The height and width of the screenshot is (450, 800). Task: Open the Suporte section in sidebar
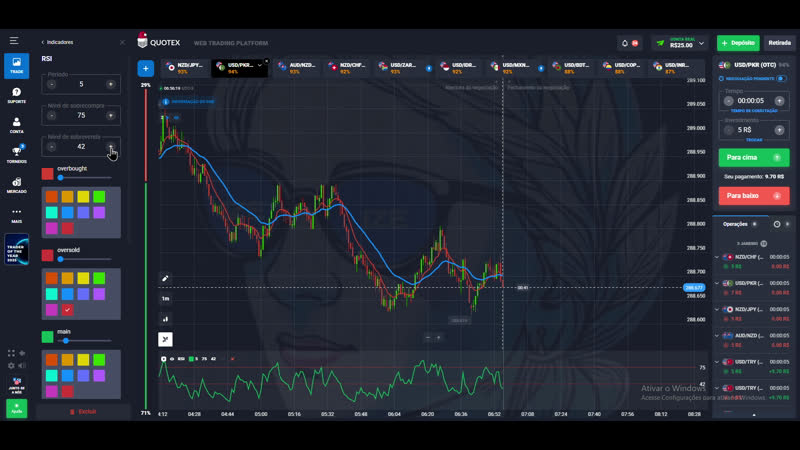click(x=16, y=94)
